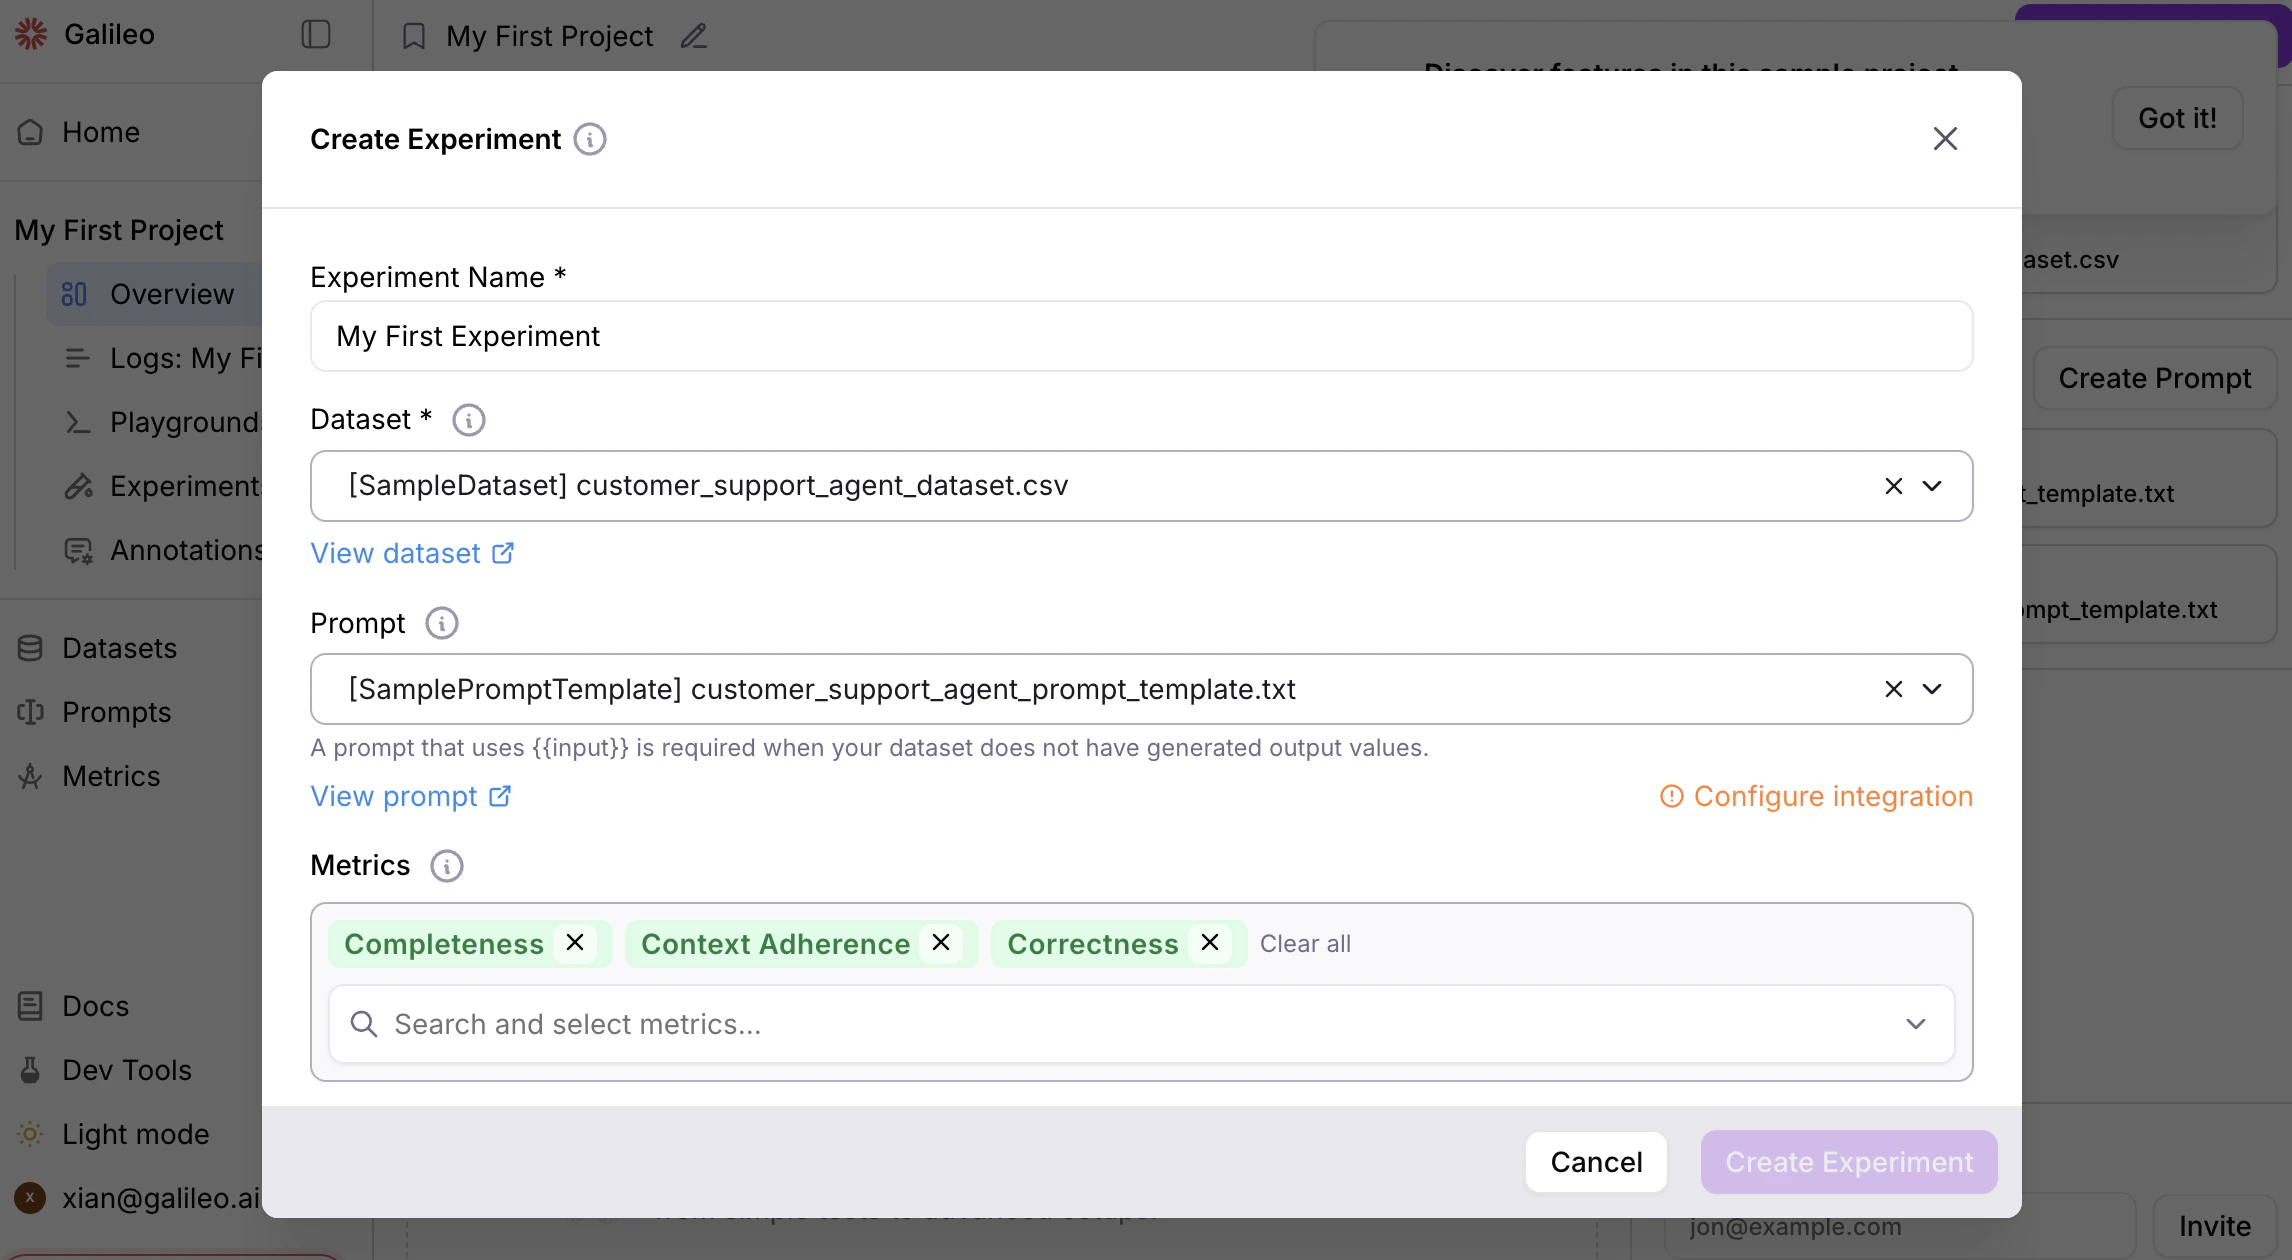Go to the Overview tab
The height and width of the screenshot is (1260, 2292).
171,293
